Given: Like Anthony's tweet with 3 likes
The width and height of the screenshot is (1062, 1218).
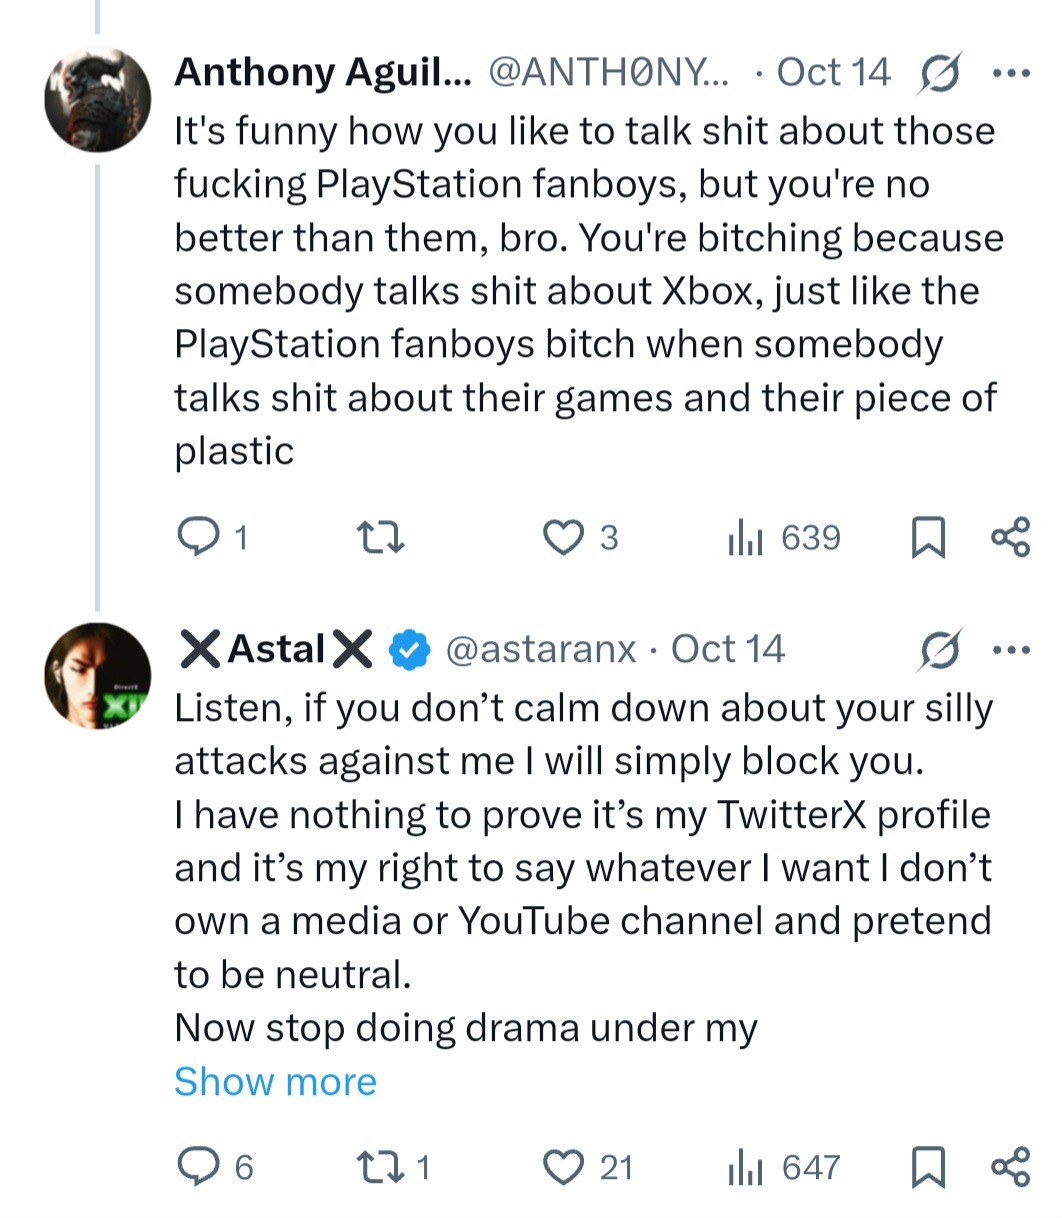Looking at the screenshot, I should 563,539.
